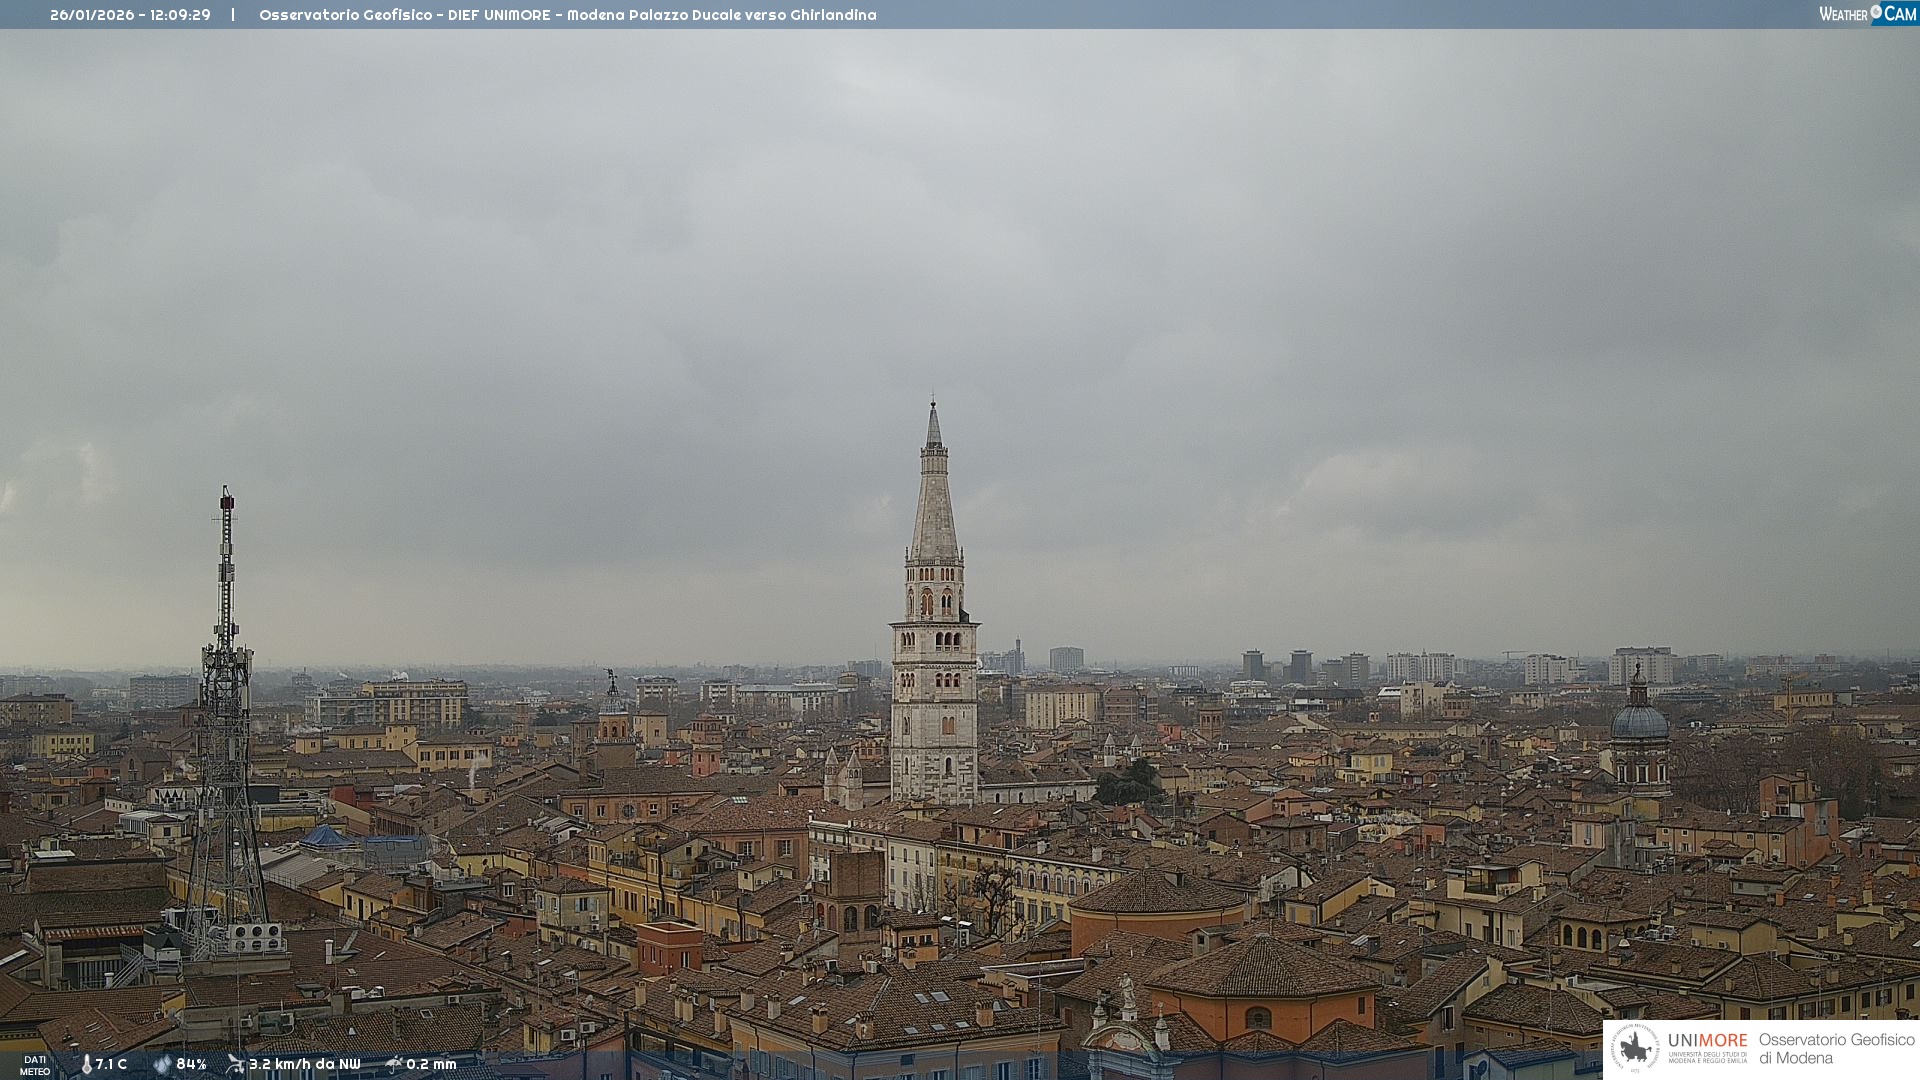This screenshot has height=1080, width=1920.
Task: Click the rain umbrella precipitation icon
Action: 394,1064
